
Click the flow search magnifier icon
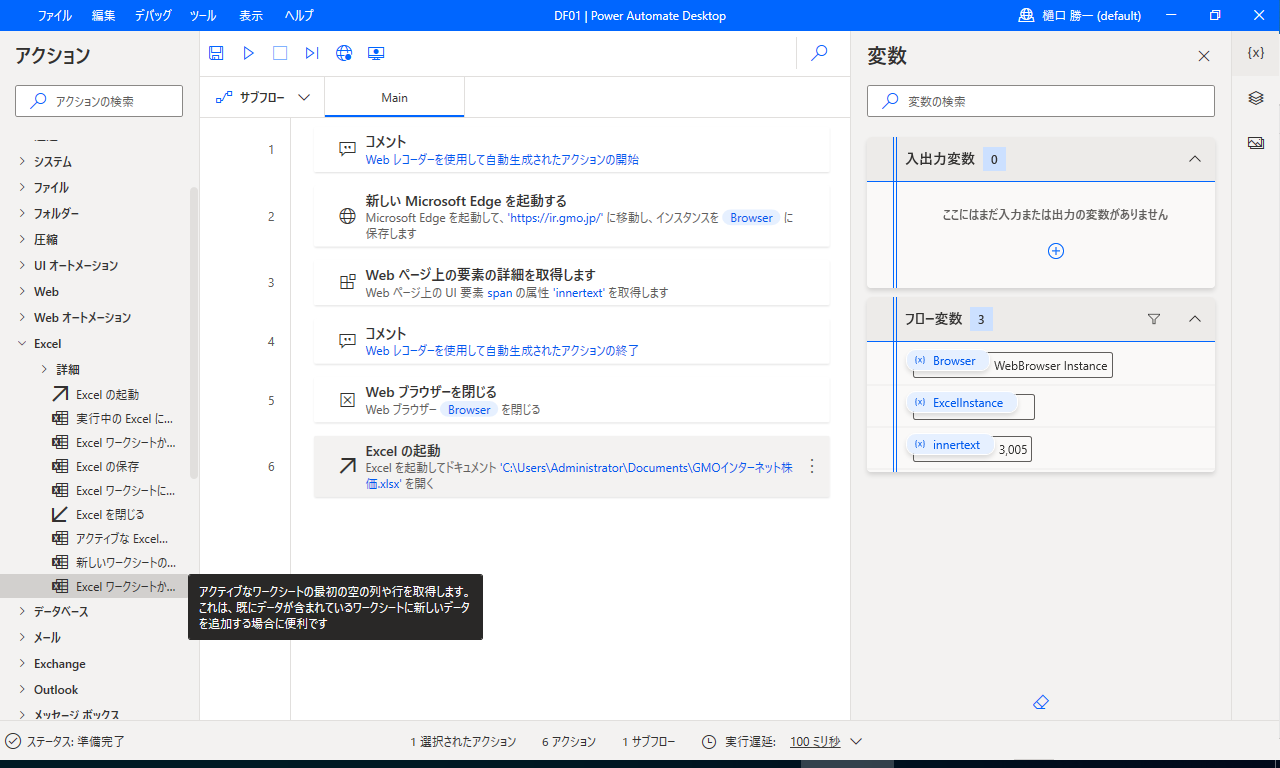pyautogui.click(x=819, y=53)
